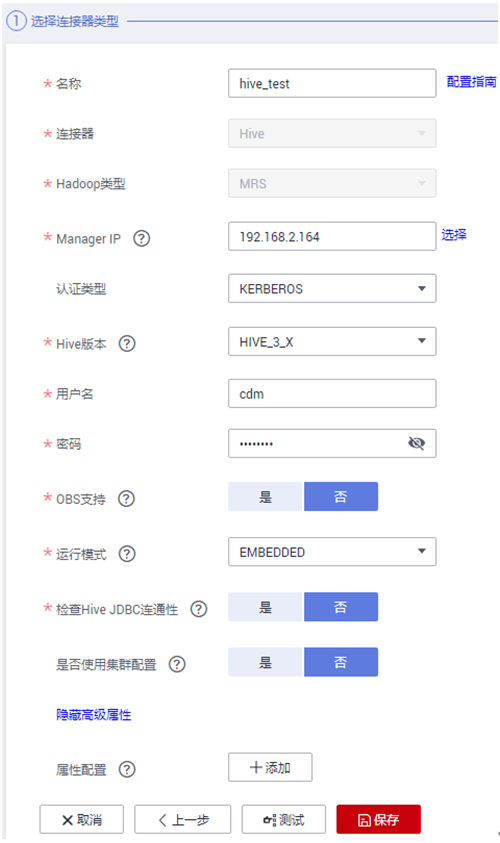Select 是 for 检查Hive JDBC连通性

(266, 607)
